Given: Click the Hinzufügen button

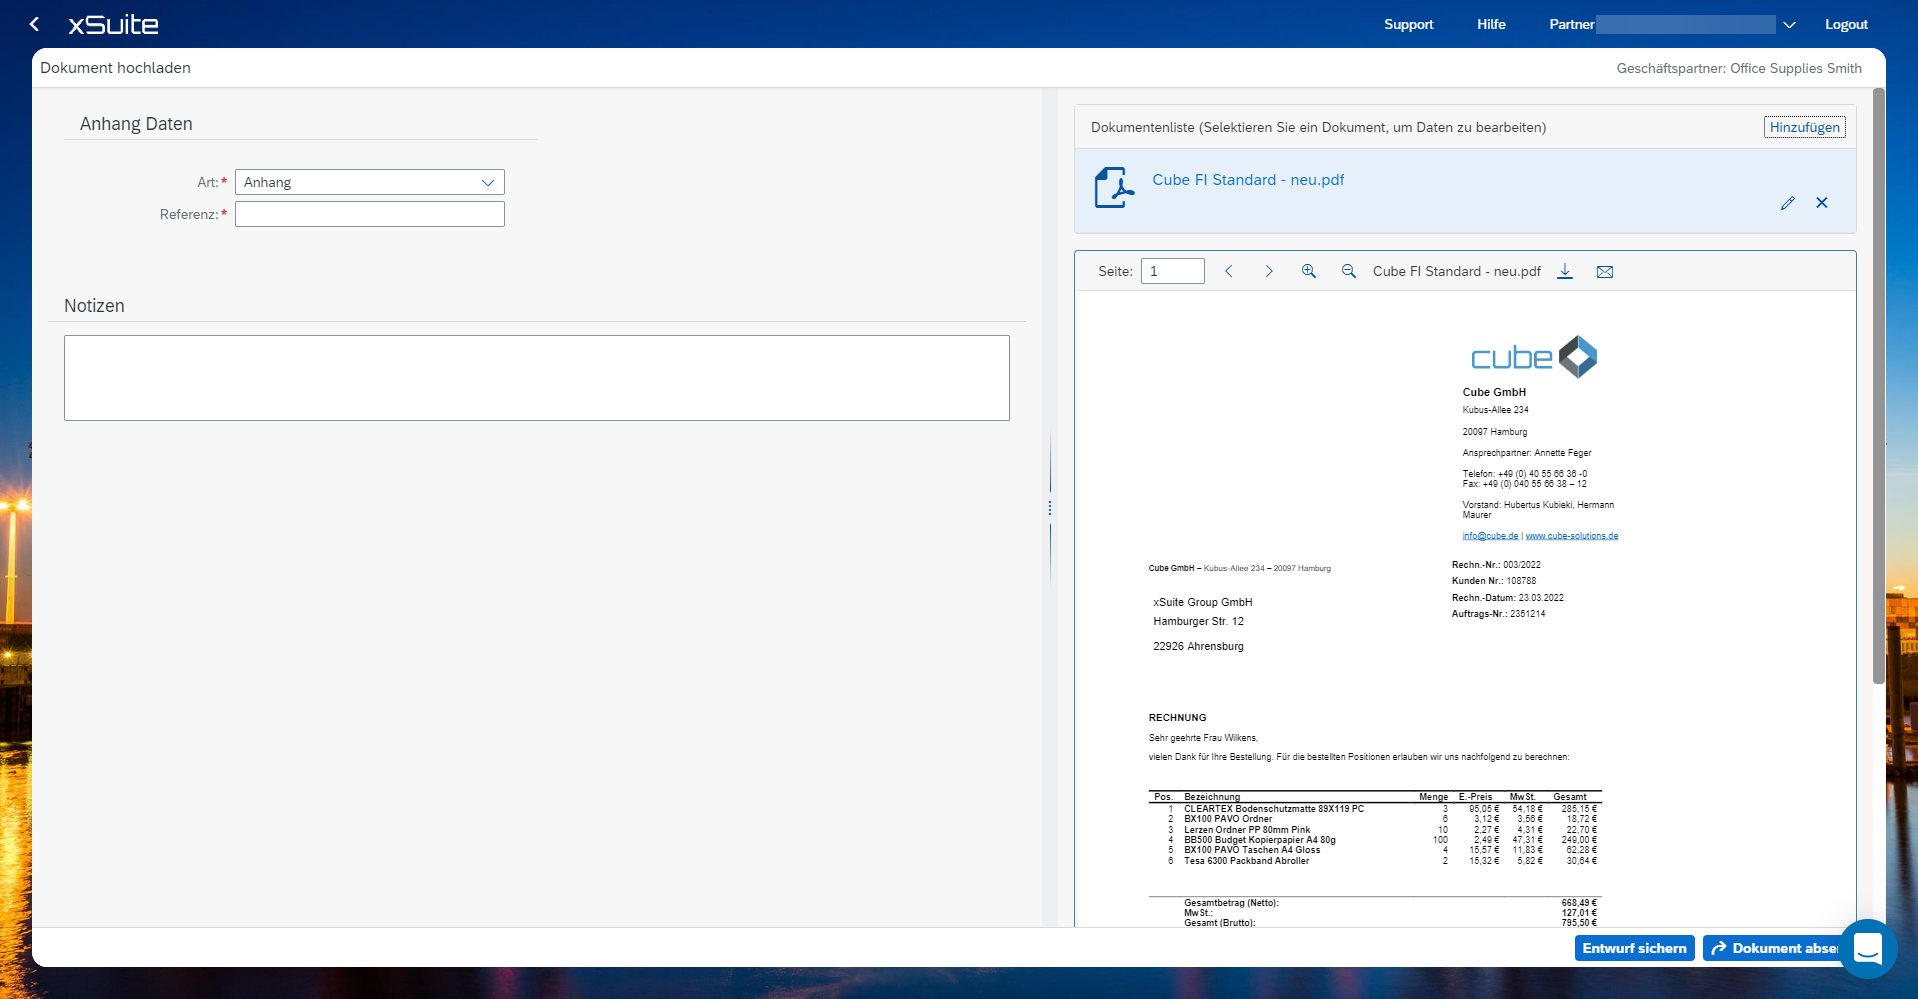Looking at the screenshot, I should pos(1804,127).
